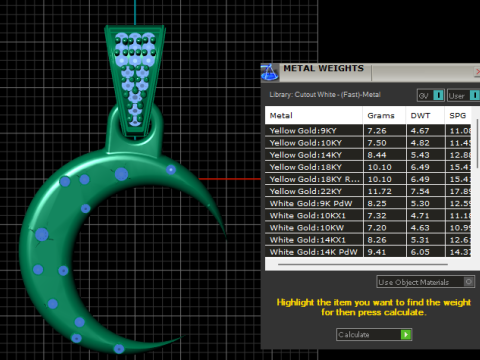Image resolution: width=480 pixels, height=360 pixels.
Task: Click the 7.26 grams cell
Action: pos(384,130)
